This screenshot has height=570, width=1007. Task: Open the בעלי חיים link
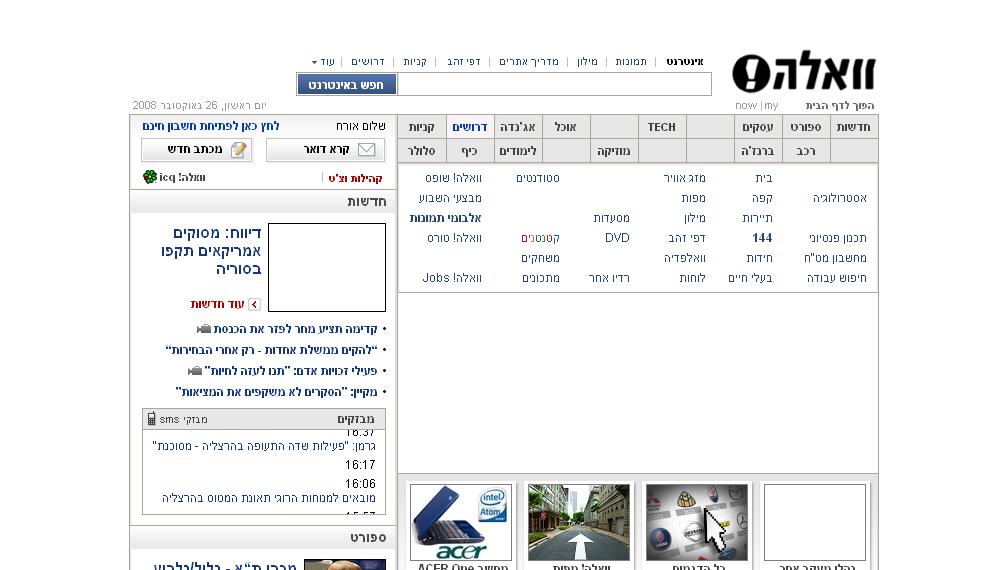[x=750, y=278]
